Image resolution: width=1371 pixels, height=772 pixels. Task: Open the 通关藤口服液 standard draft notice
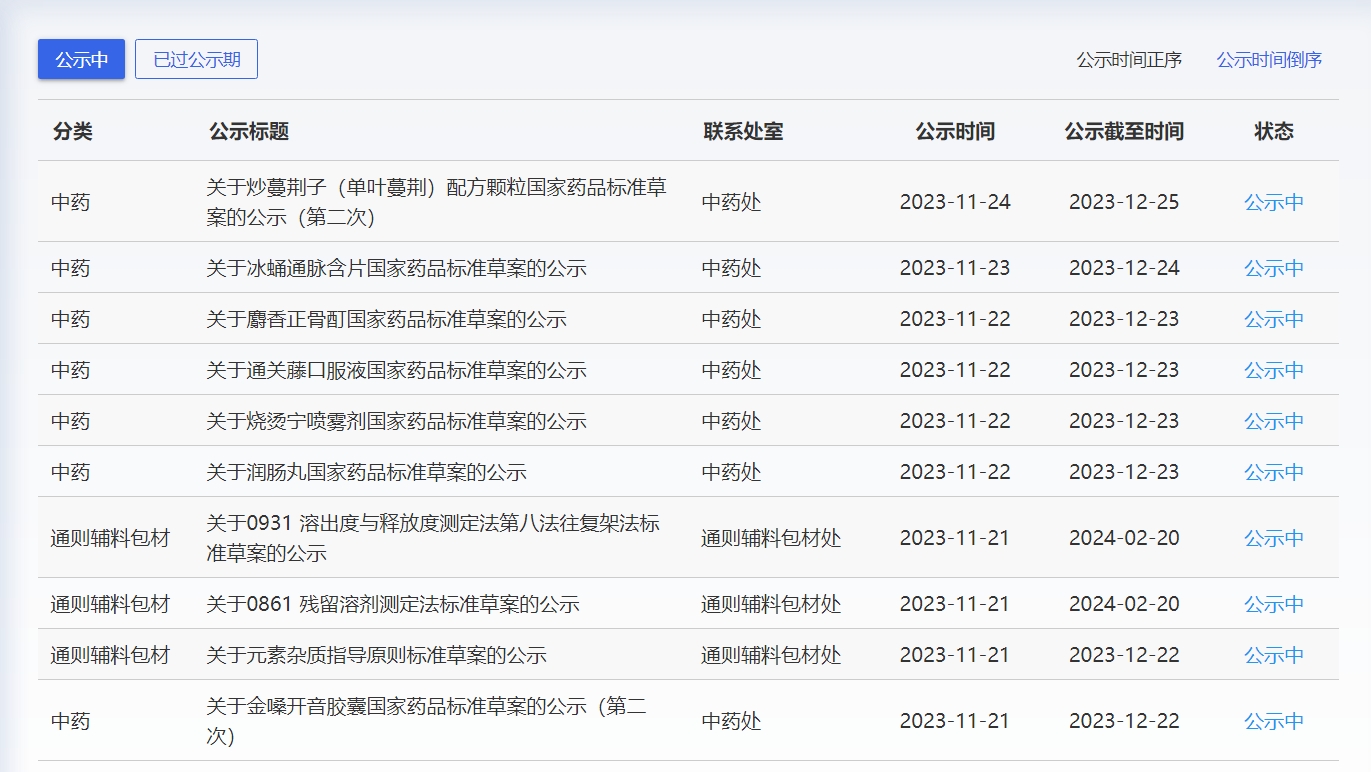396,370
